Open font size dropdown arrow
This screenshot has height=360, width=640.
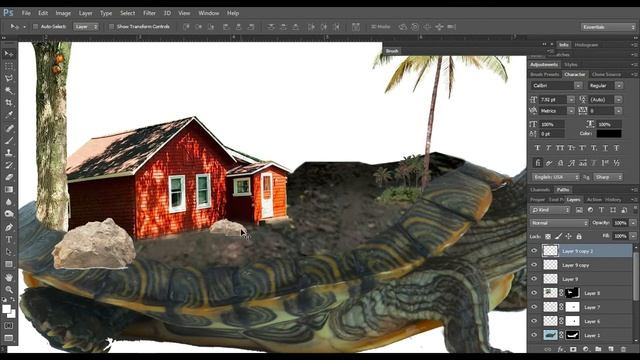[x=571, y=100]
